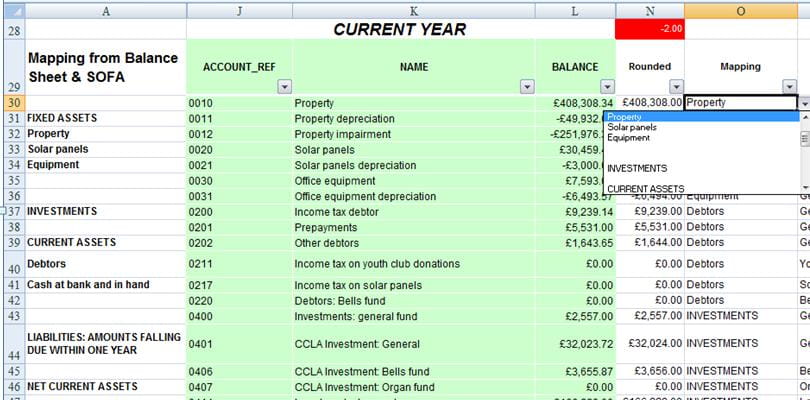810x400 pixels.
Task: Open the Rounded column filter arrow
Action: (x=675, y=87)
